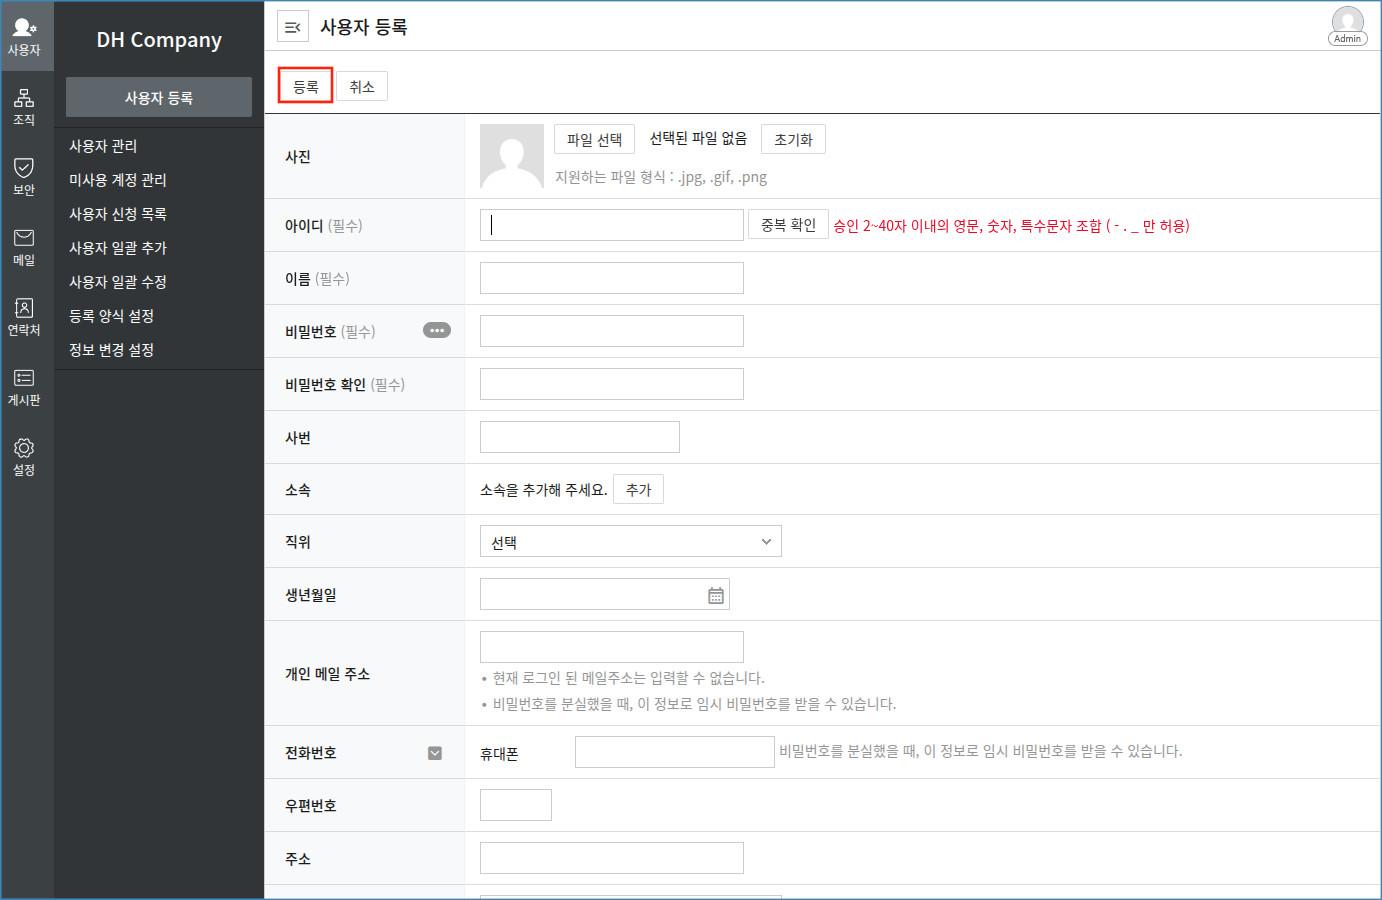Open the 생년월일 calendar date picker icon

(x=716, y=595)
